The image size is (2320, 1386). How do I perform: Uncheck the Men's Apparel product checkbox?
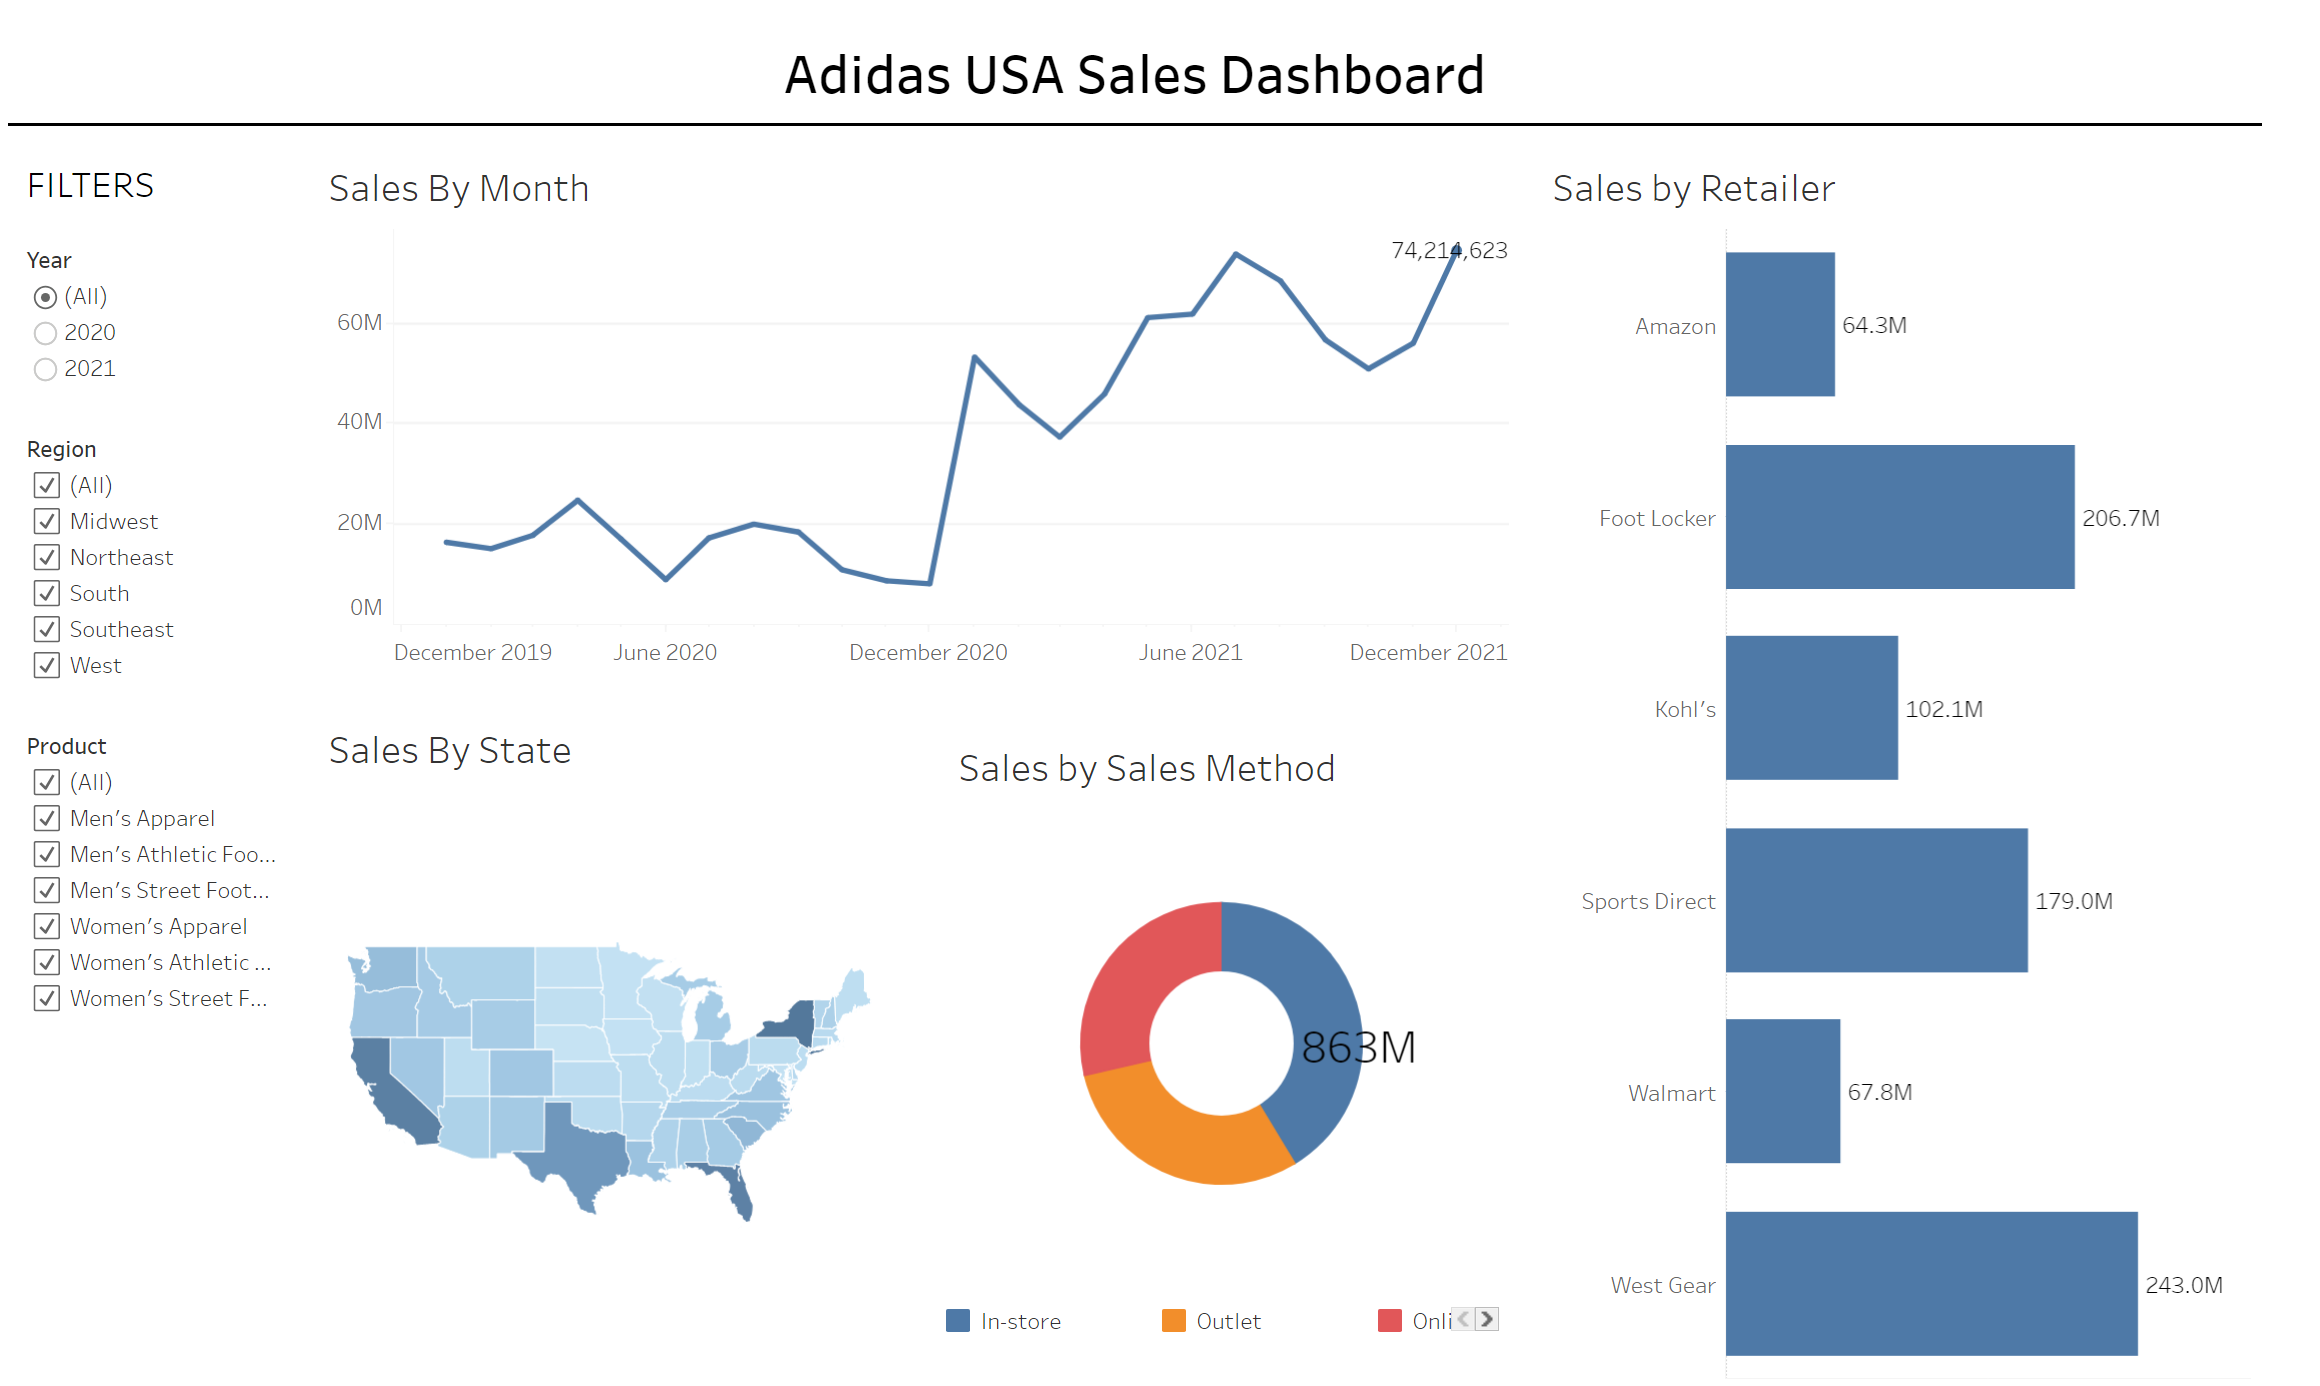[x=46, y=818]
